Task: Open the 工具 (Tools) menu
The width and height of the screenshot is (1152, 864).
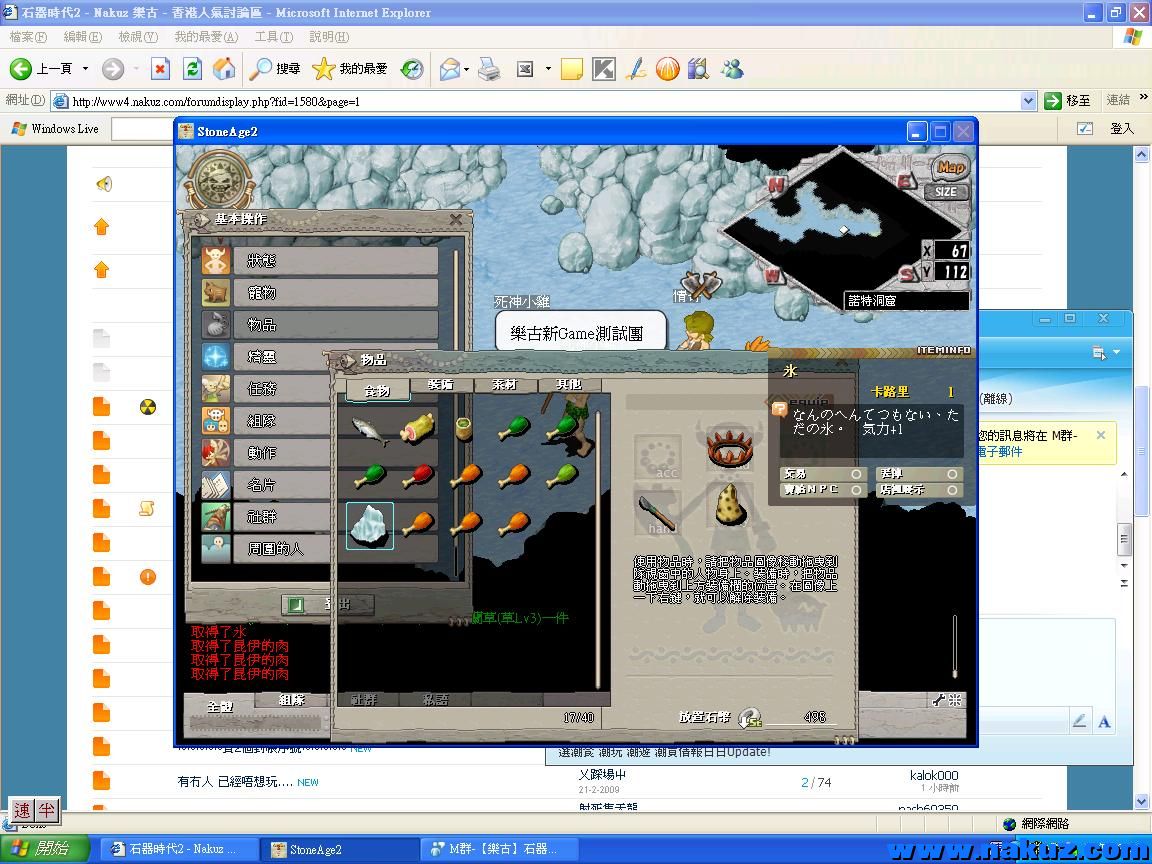Action: click(x=273, y=37)
